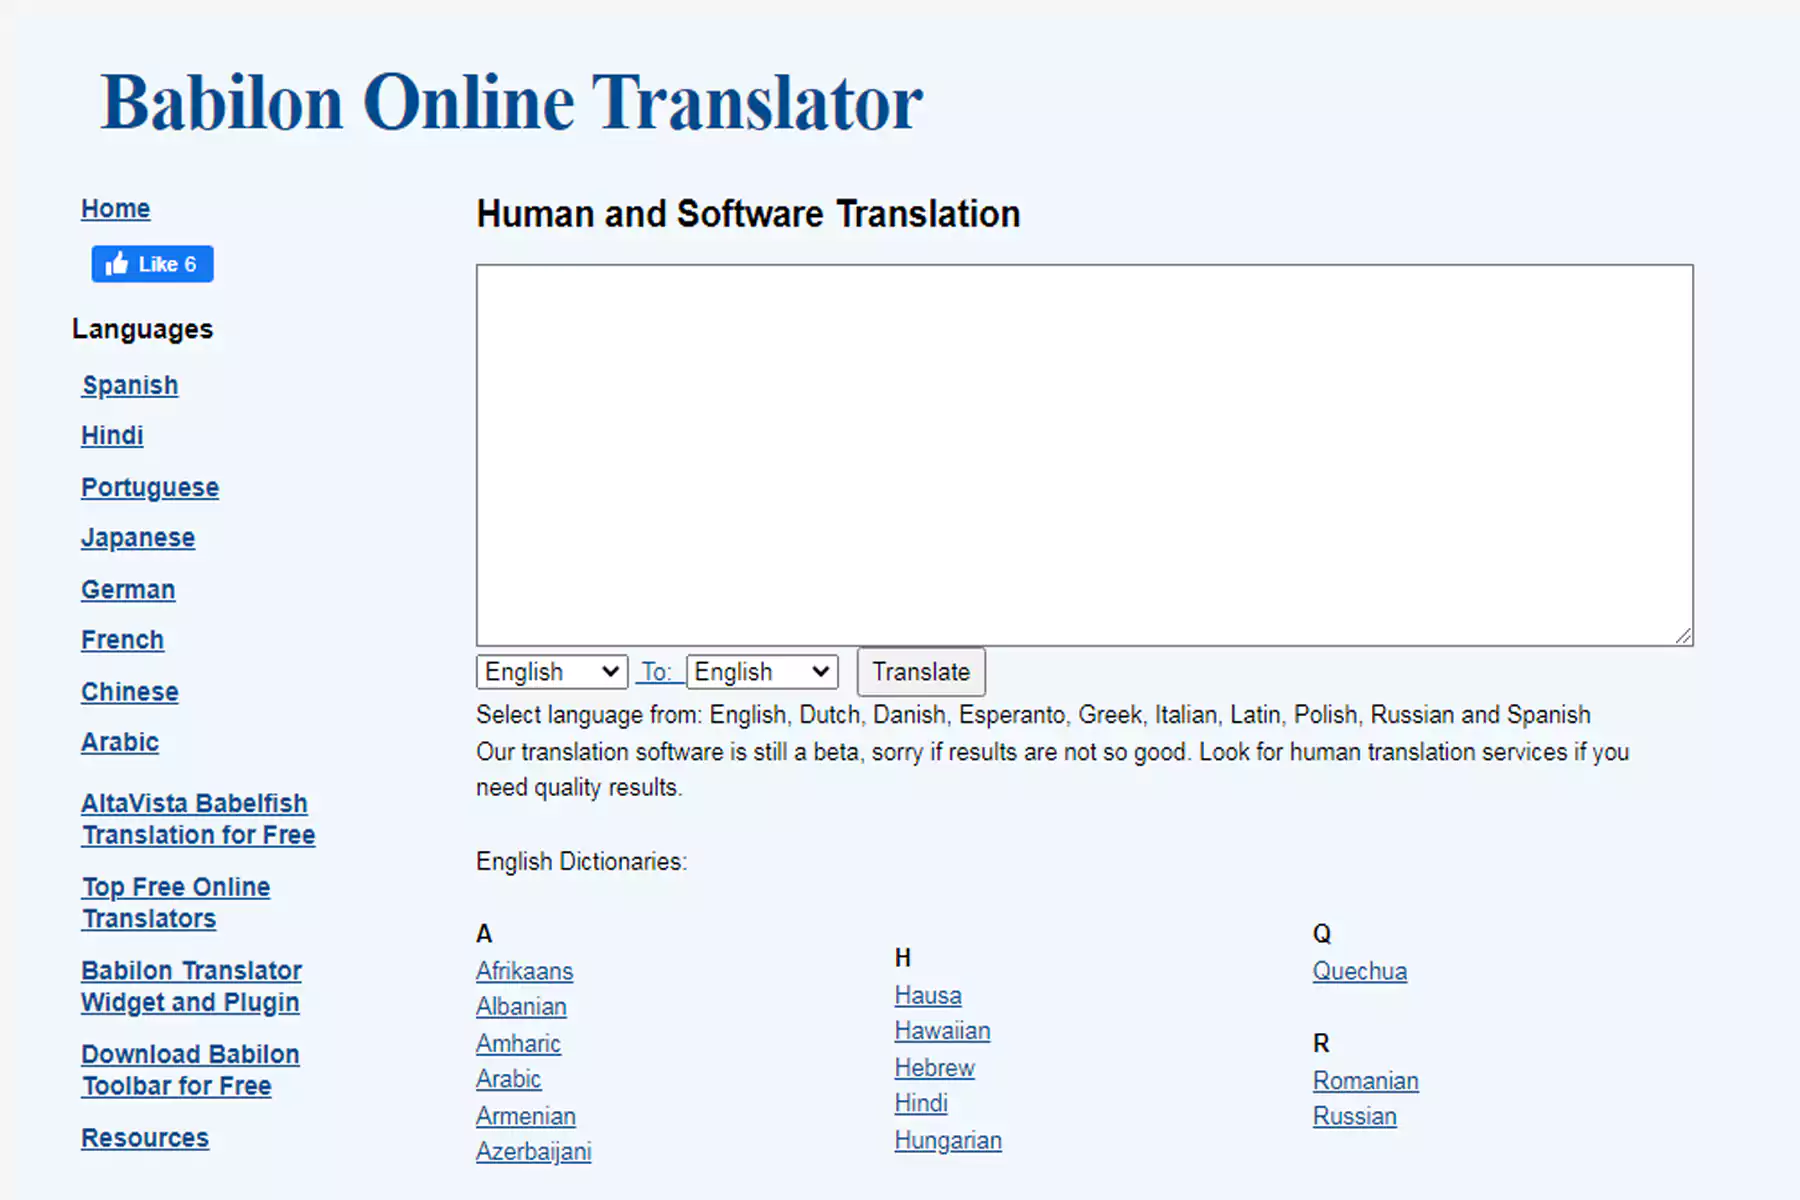Open AltaVista Babelfish Translation for Free
This screenshot has height=1200, width=1800.
coord(198,819)
